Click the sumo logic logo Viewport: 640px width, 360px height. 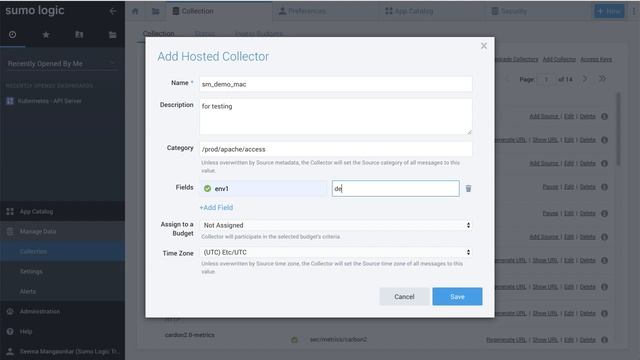coord(35,10)
